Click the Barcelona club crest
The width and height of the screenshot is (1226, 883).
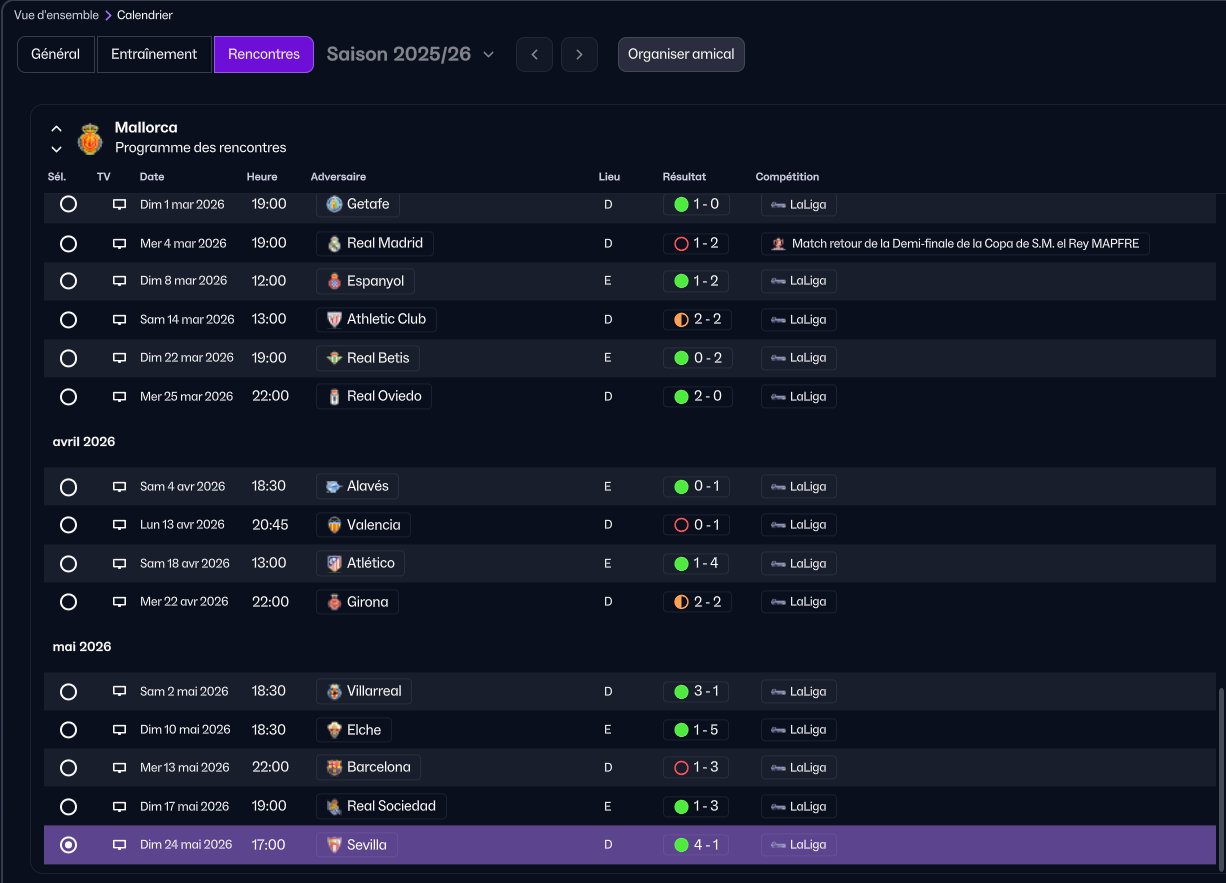[334, 768]
